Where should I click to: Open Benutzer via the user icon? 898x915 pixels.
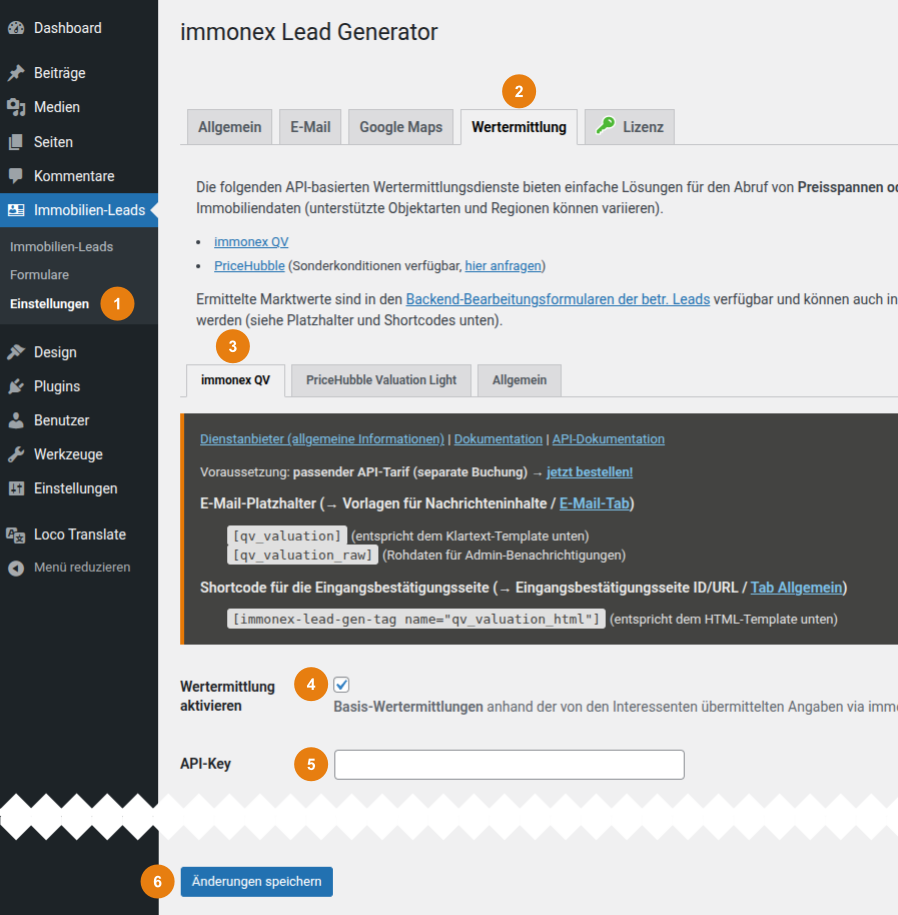coord(16,420)
